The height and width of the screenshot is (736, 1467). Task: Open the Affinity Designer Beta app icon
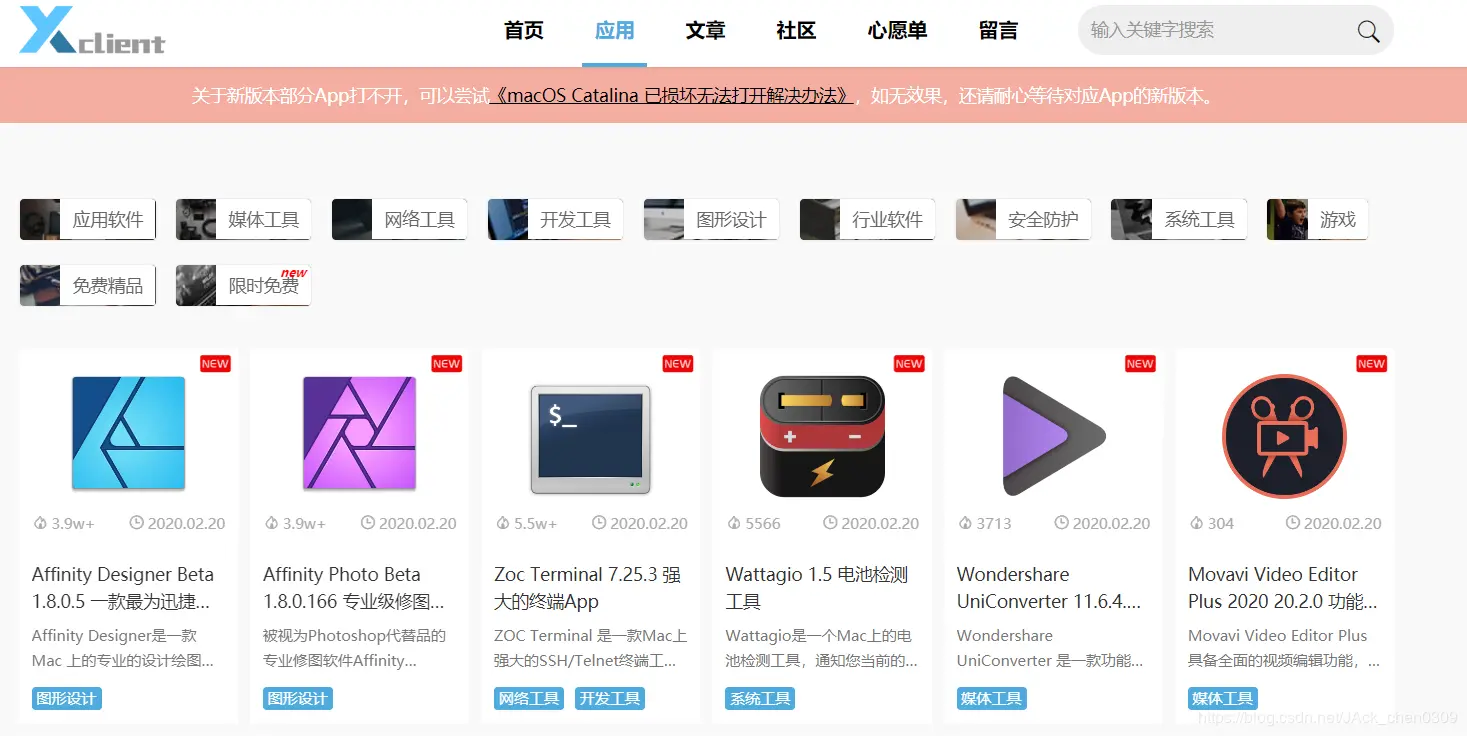(x=128, y=433)
